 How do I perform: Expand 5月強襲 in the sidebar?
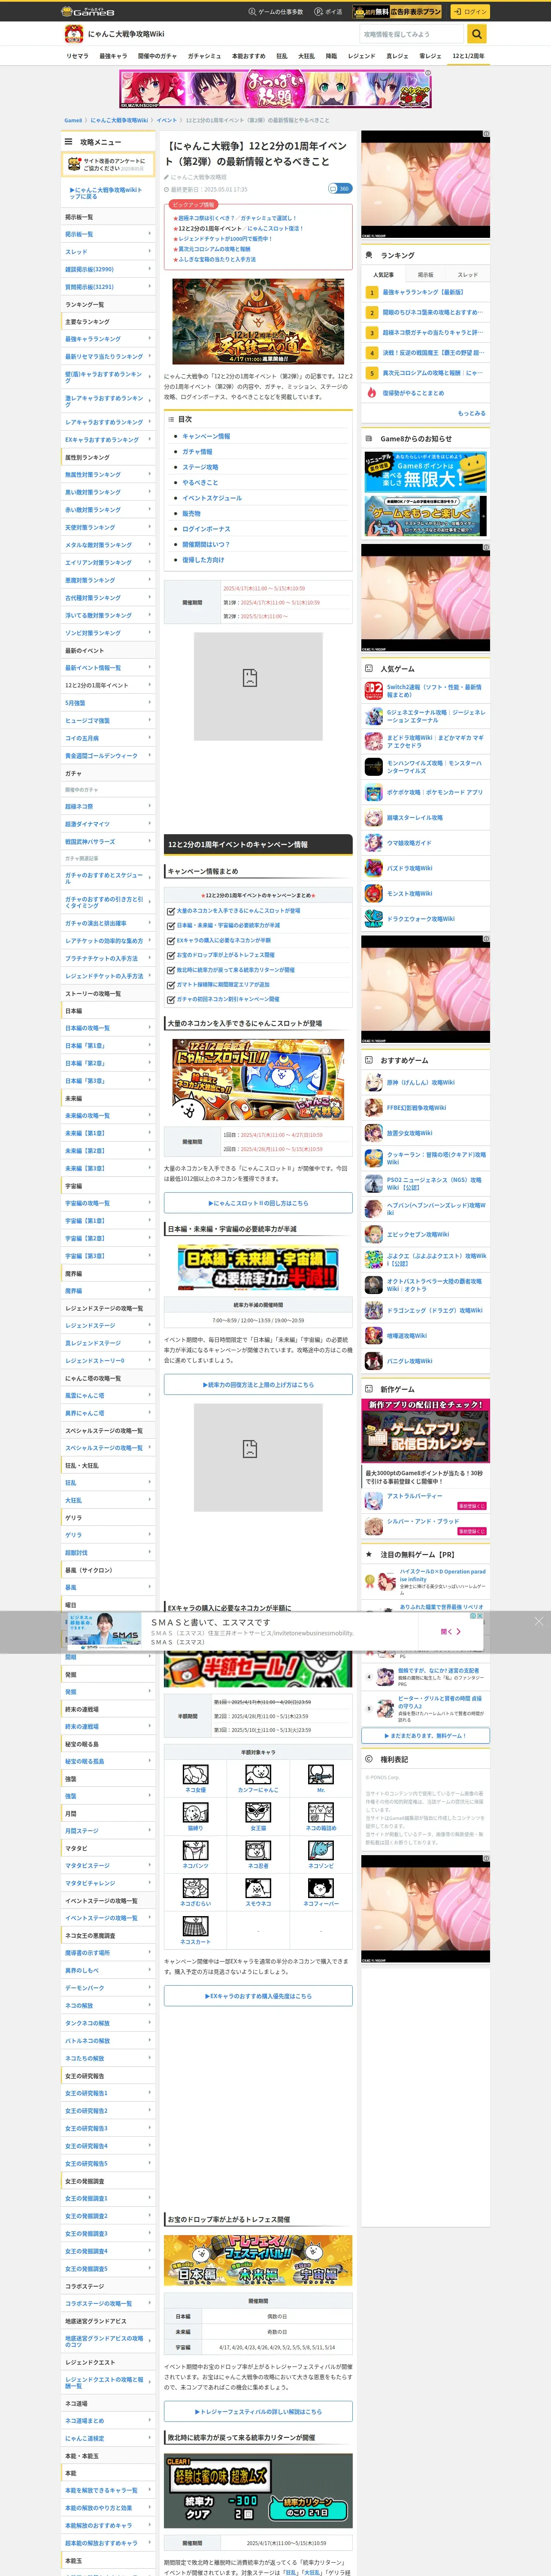click(108, 703)
